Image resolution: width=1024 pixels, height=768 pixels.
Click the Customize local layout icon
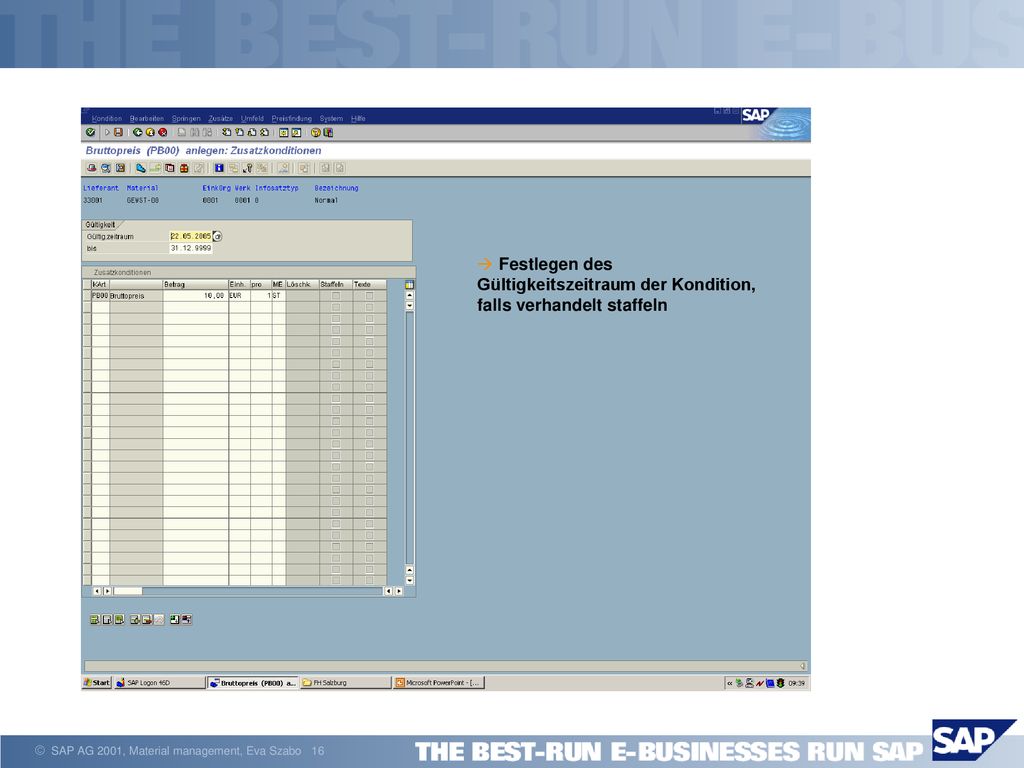[x=328, y=133]
